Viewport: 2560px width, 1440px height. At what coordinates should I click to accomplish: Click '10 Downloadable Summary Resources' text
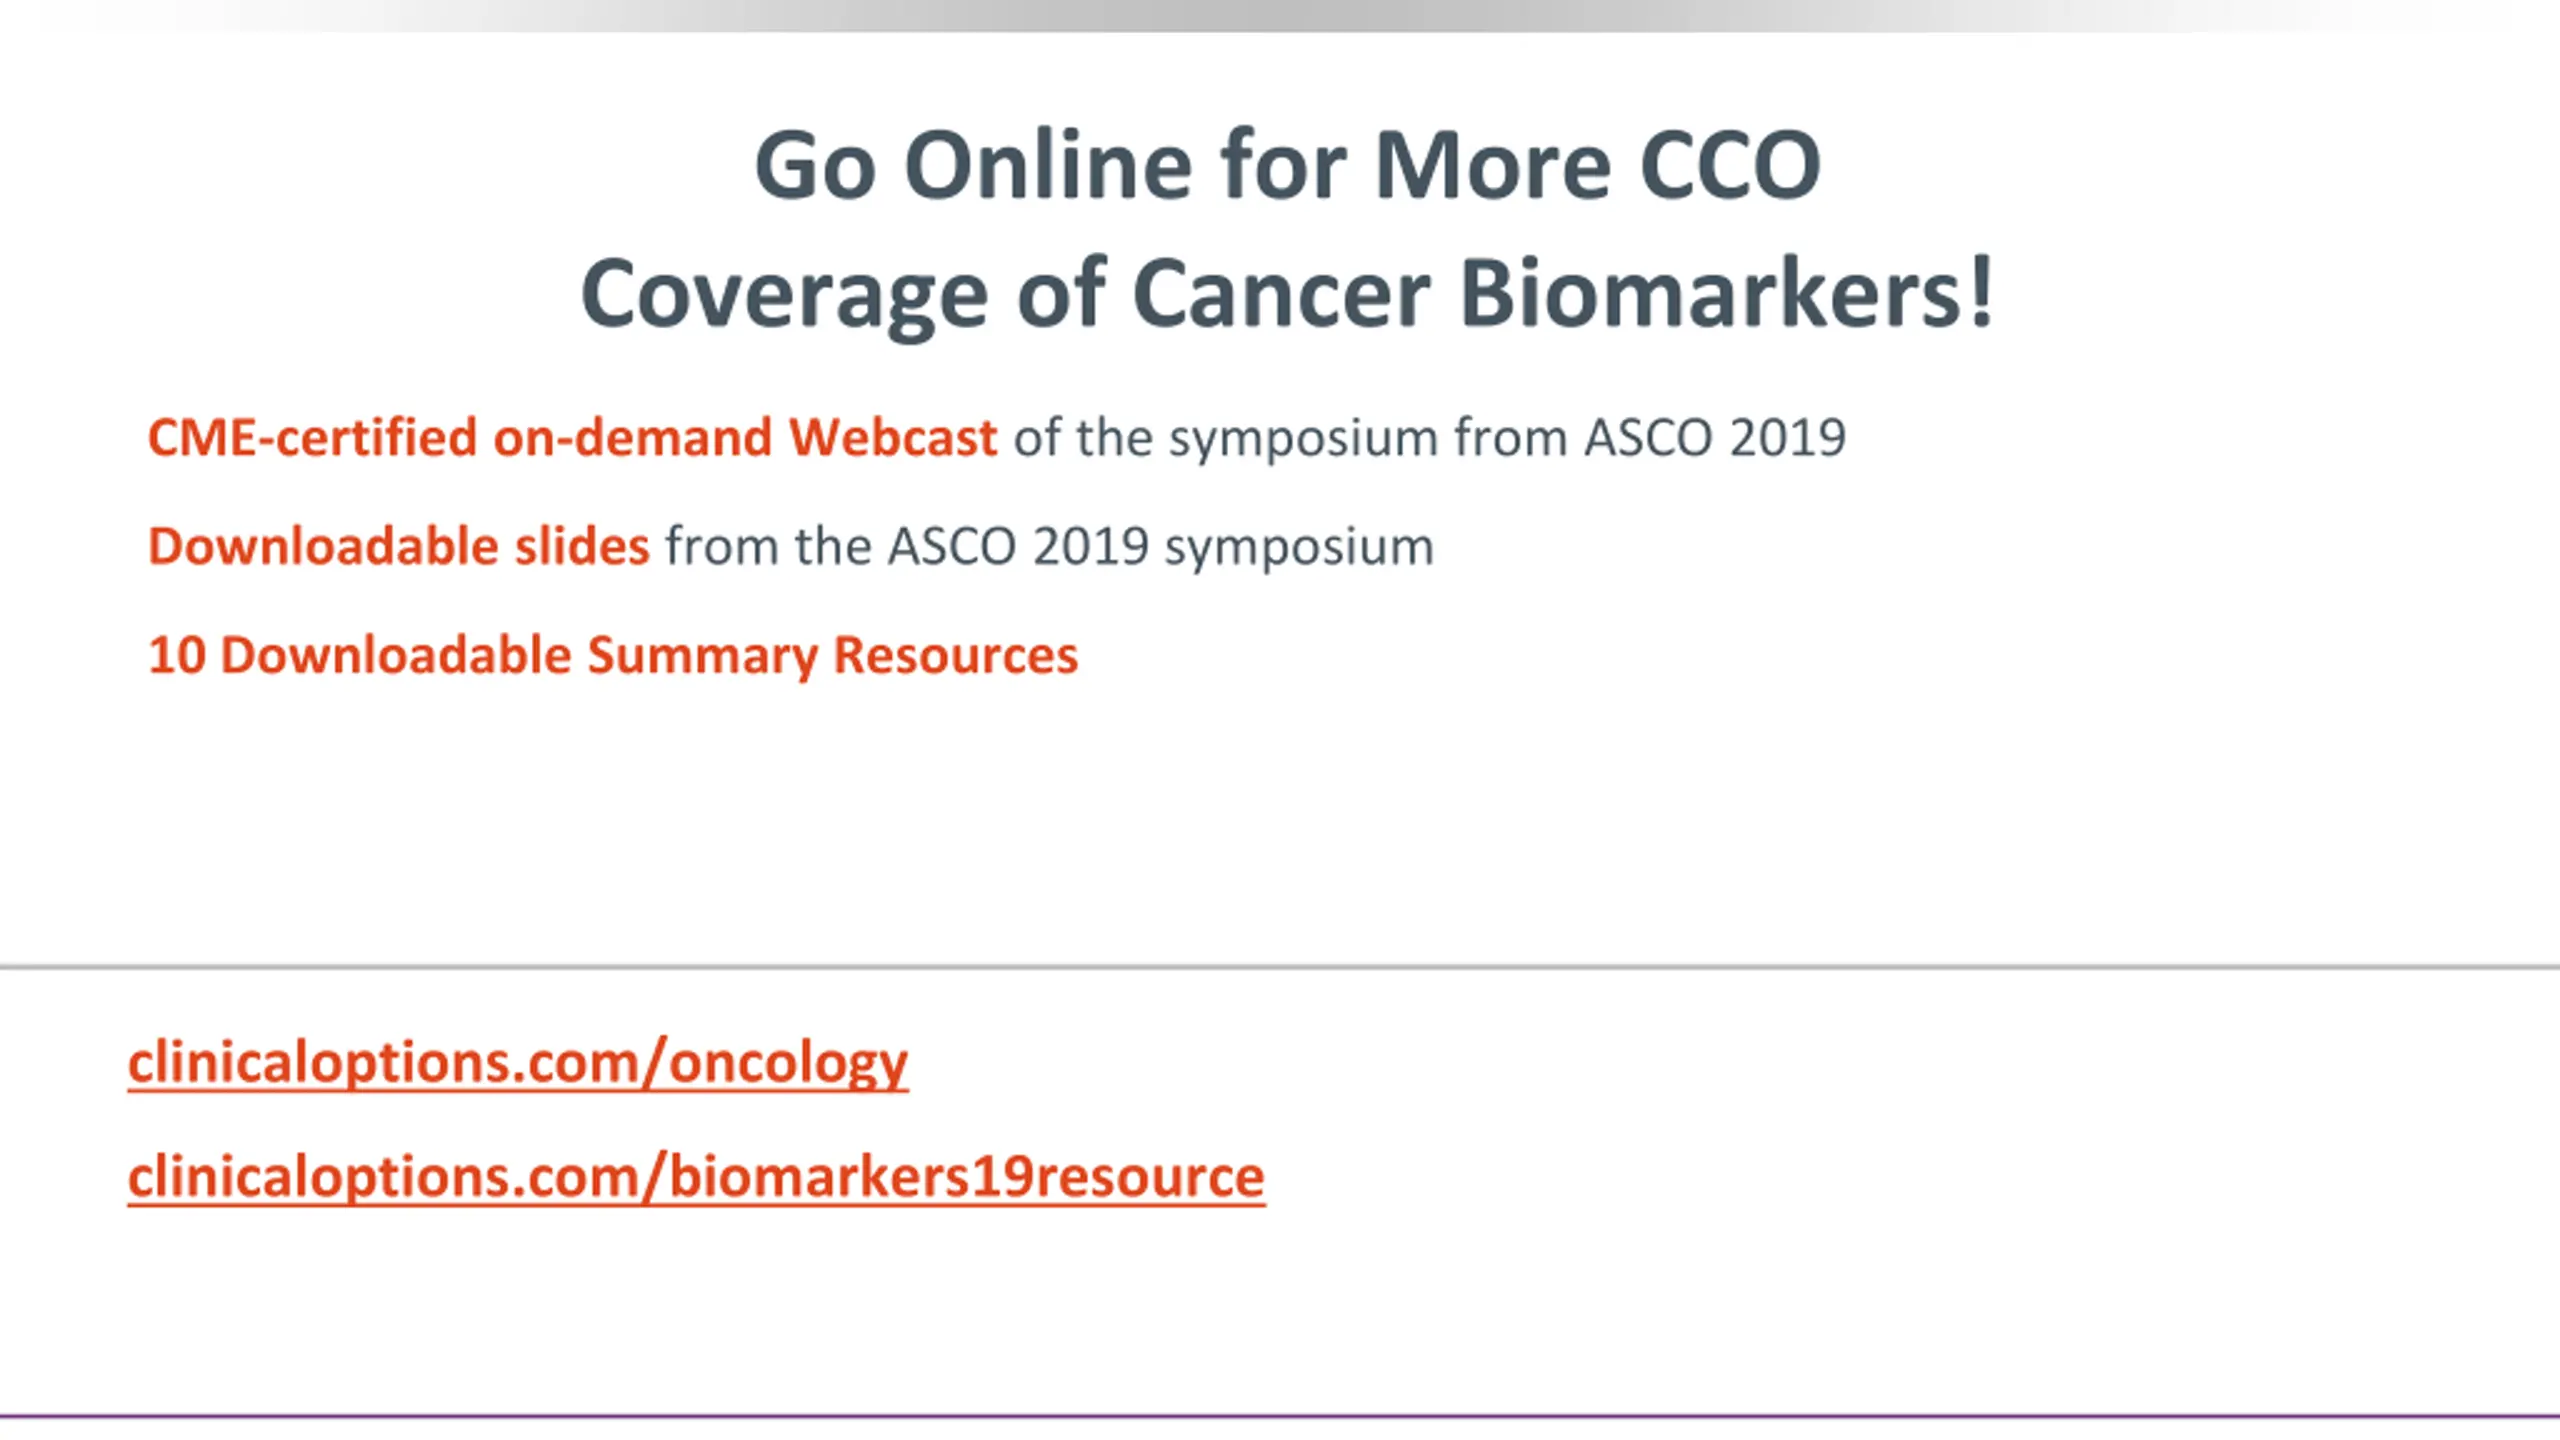pos(613,656)
